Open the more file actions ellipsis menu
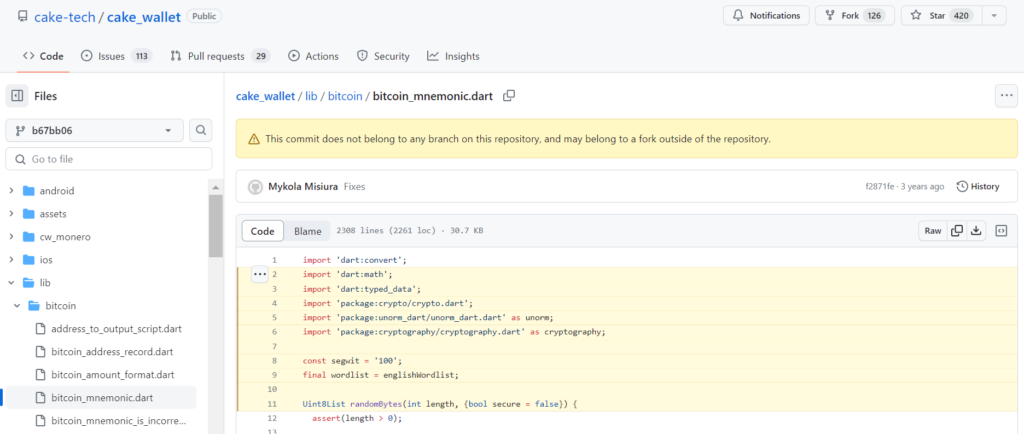The image size is (1024, 434). coord(1006,96)
